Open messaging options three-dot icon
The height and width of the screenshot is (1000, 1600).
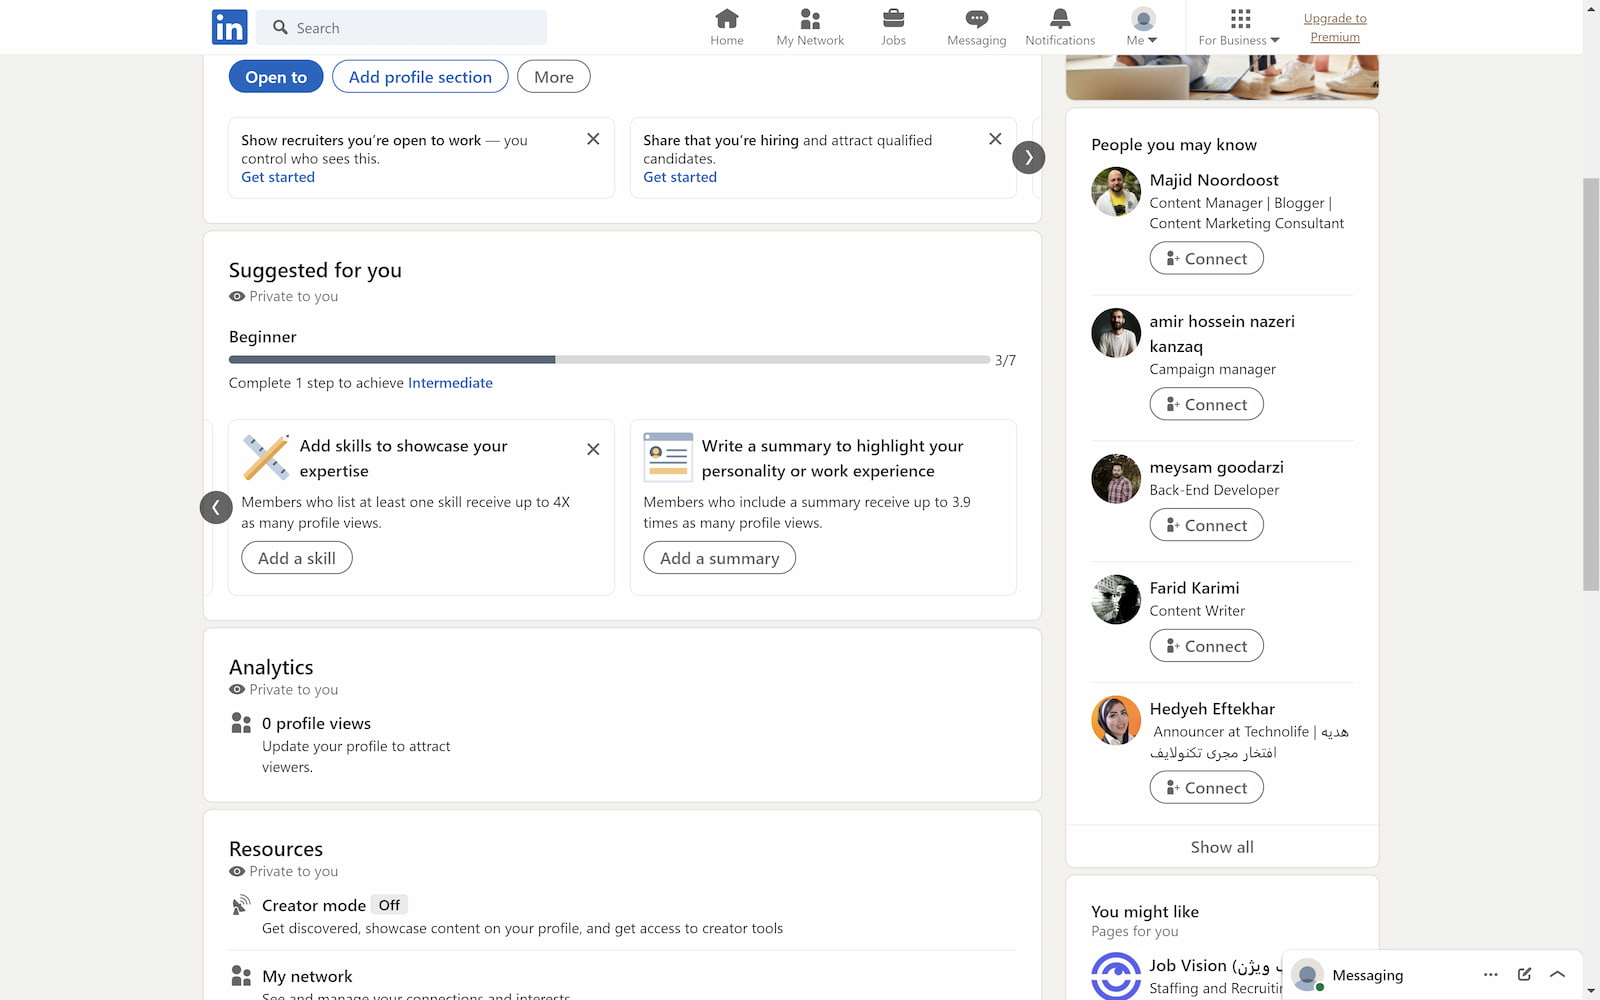coord(1490,974)
